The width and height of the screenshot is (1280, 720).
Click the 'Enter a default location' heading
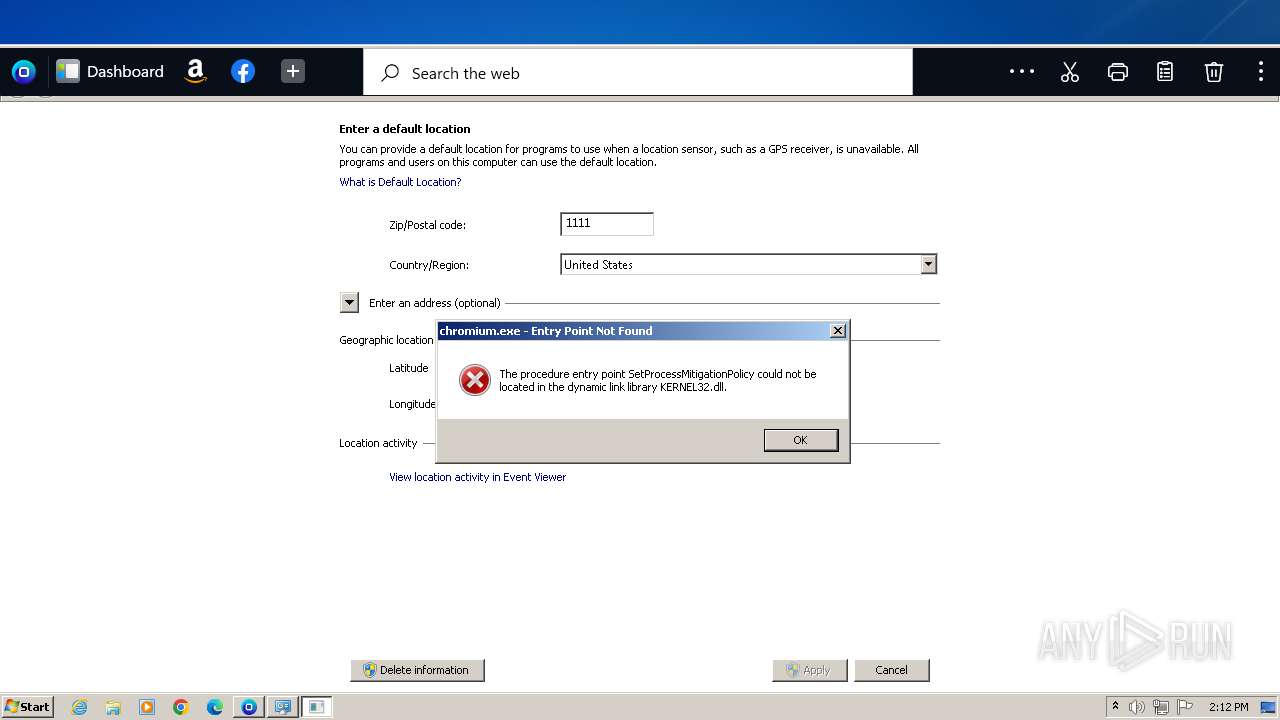coord(405,129)
